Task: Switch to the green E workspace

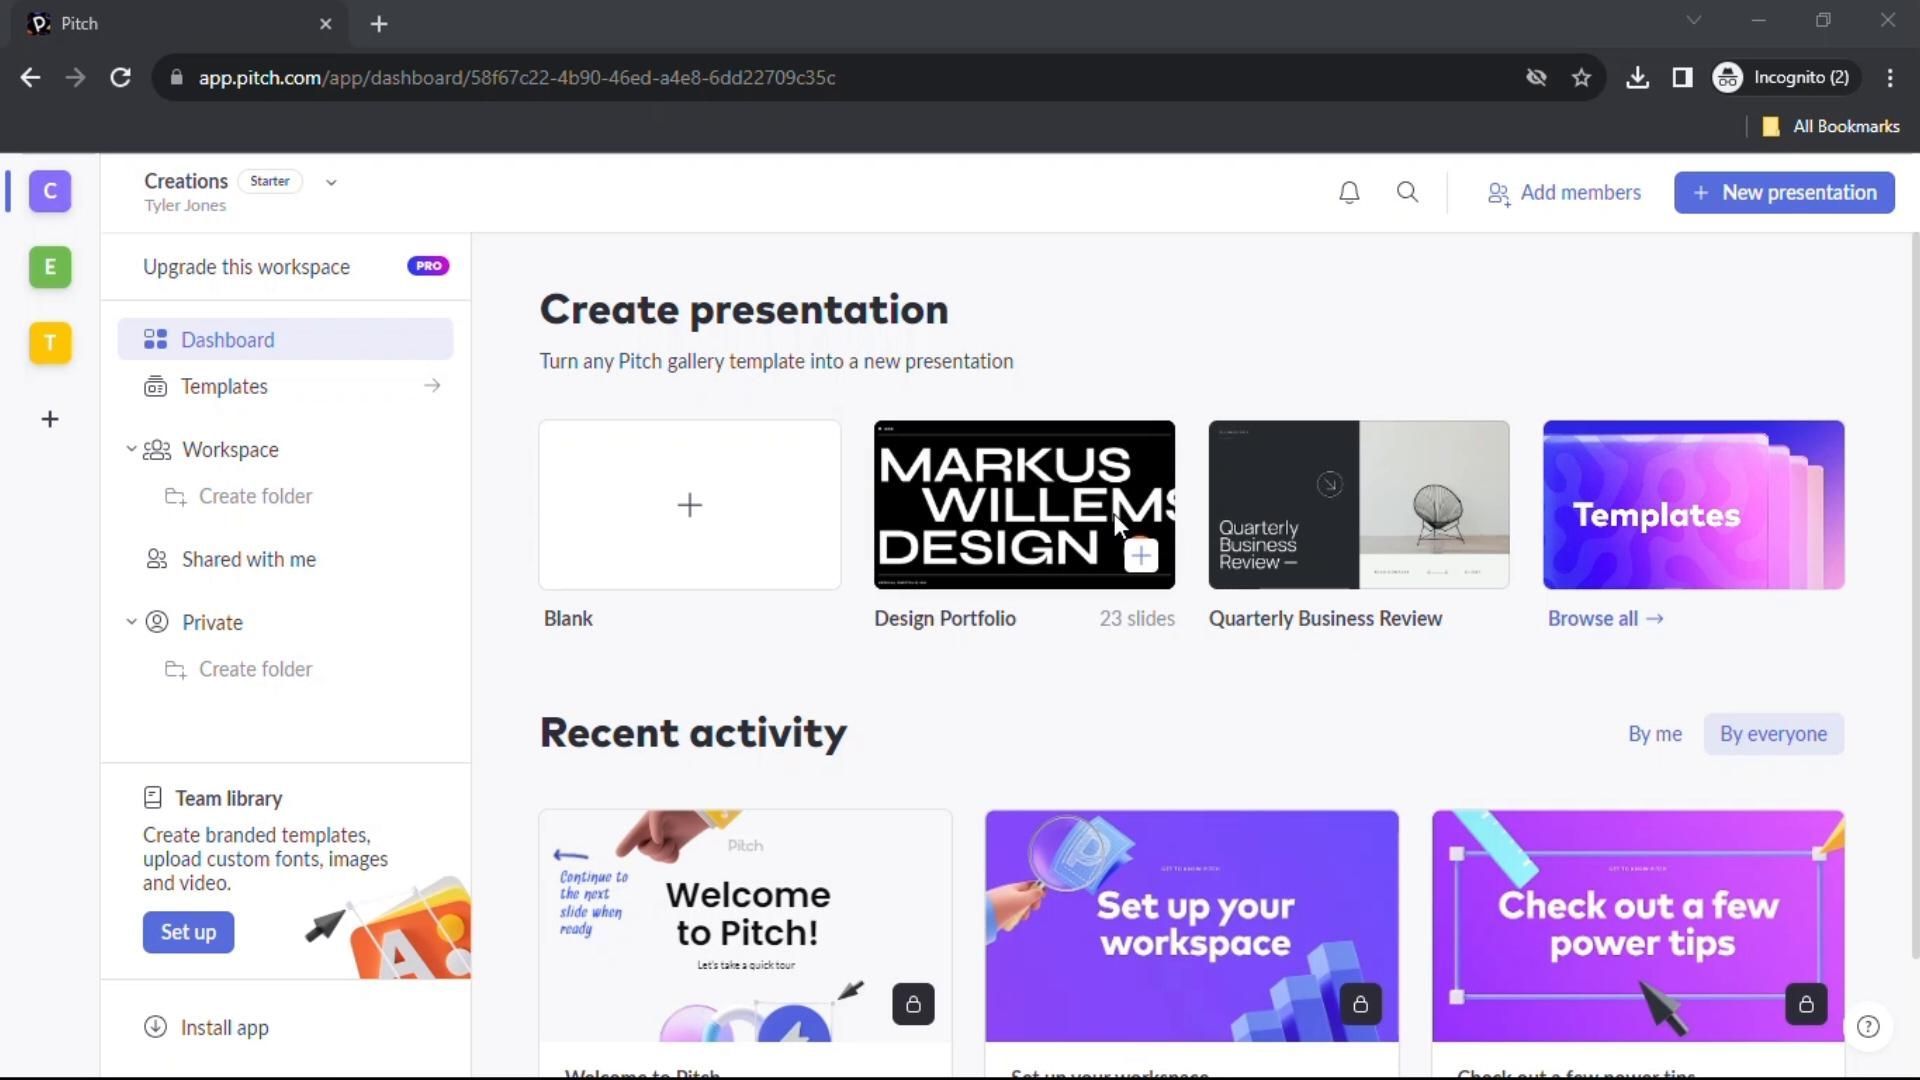Action: [x=50, y=267]
